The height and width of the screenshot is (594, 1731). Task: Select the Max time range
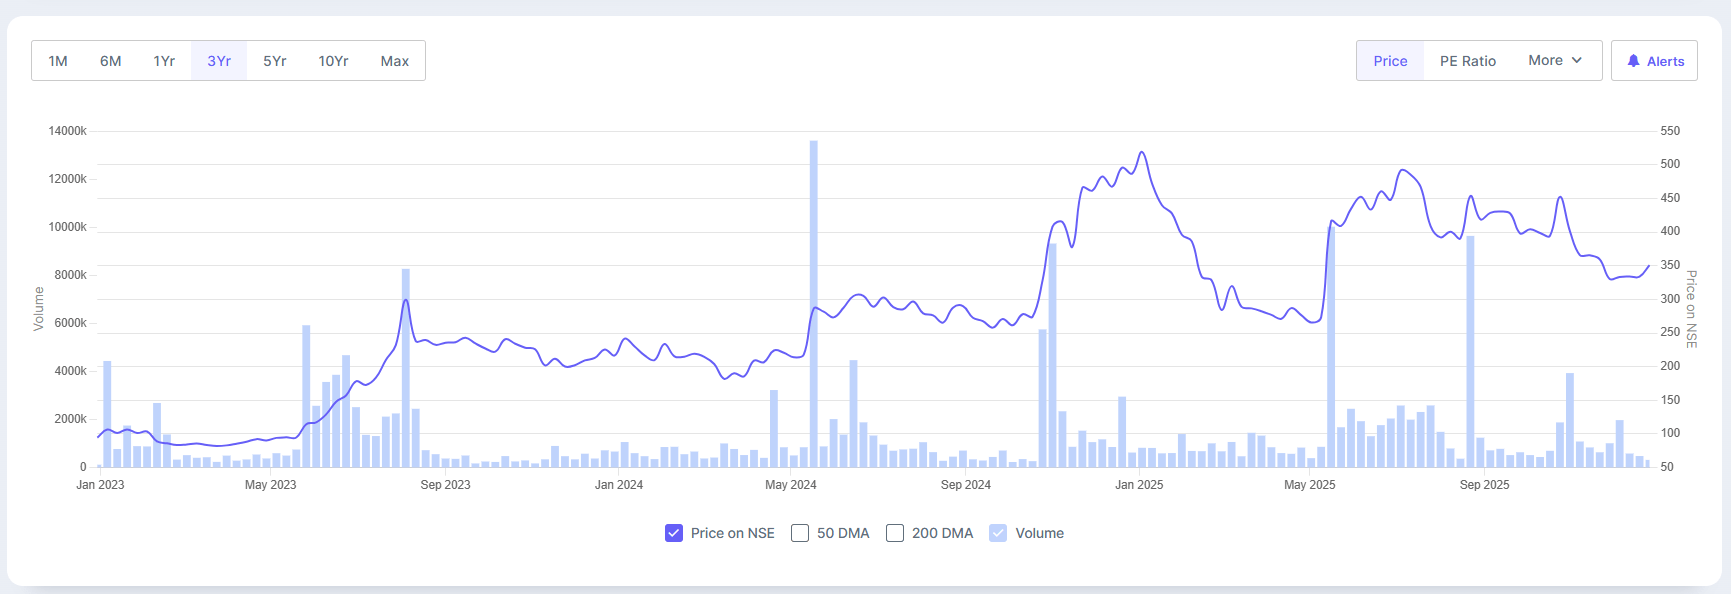[x=395, y=61]
